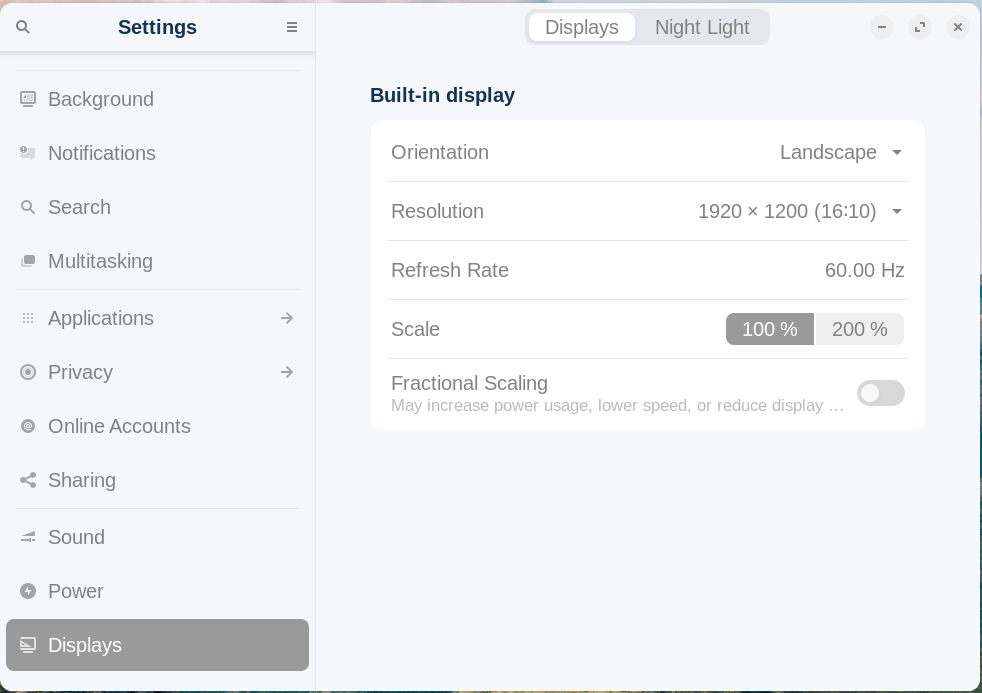
Task: Click the Search magnifier sidebar icon
Action: (x=28, y=207)
